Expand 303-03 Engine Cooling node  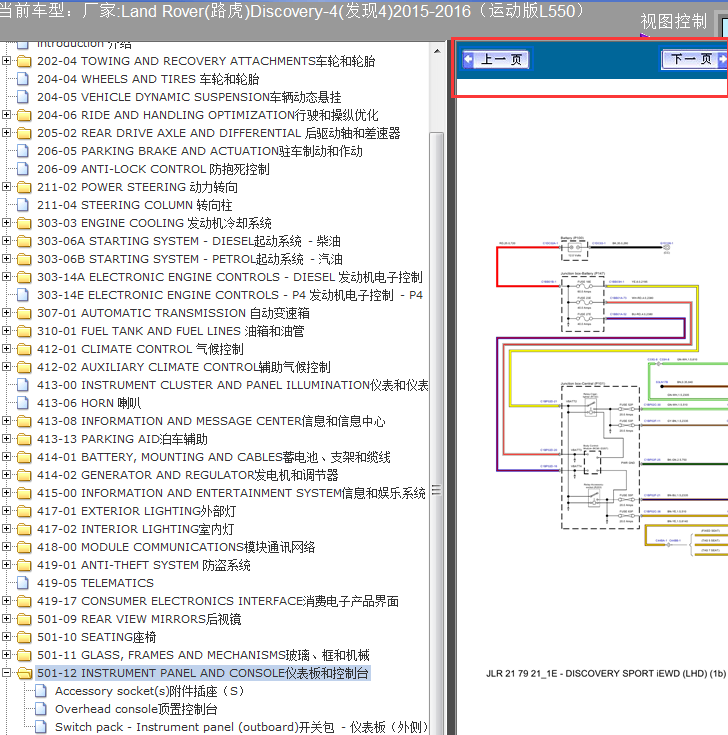(x=7, y=223)
